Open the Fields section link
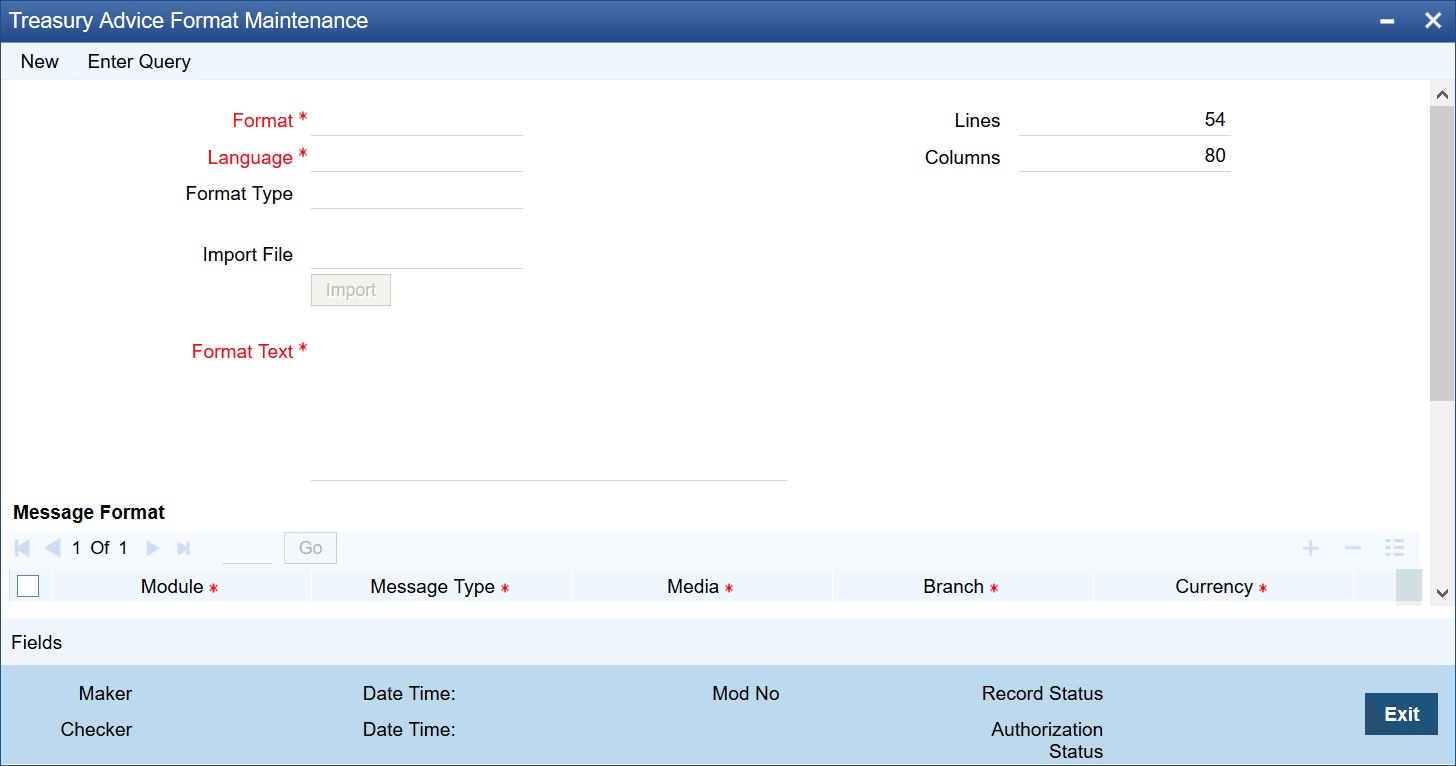This screenshot has height=766, width=1456. pyautogui.click(x=37, y=643)
